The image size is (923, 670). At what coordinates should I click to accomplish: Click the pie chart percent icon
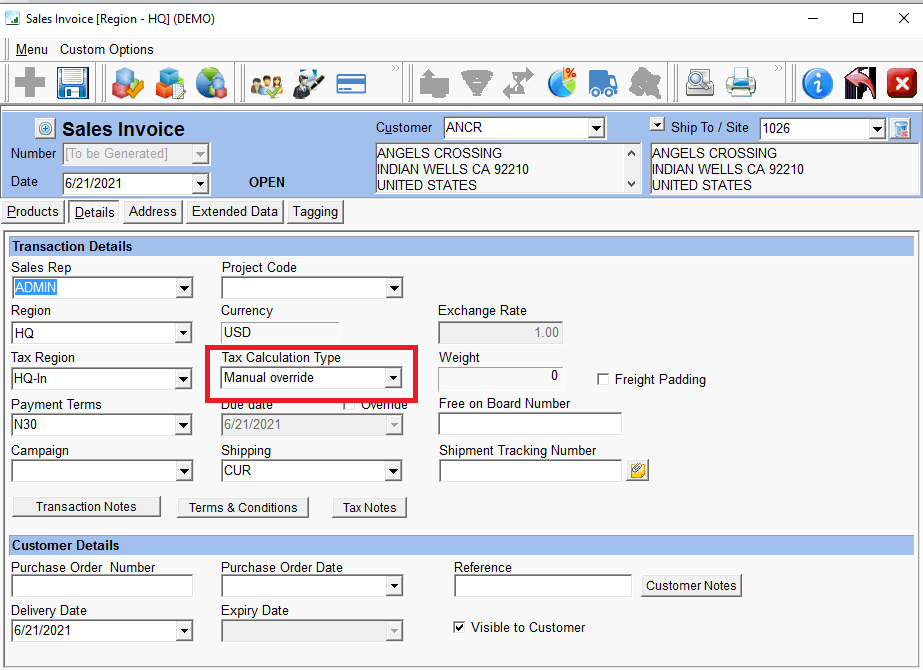[x=563, y=83]
